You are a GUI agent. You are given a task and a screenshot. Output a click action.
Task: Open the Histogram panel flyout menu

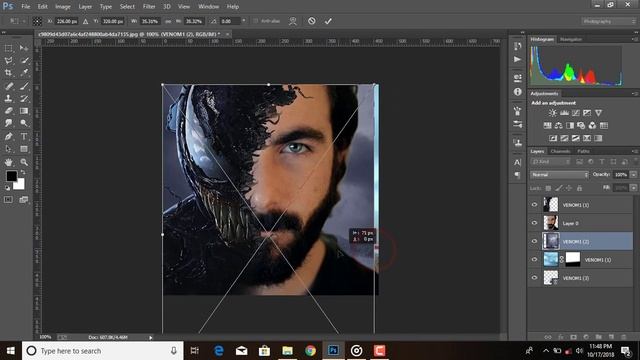pos(635,39)
